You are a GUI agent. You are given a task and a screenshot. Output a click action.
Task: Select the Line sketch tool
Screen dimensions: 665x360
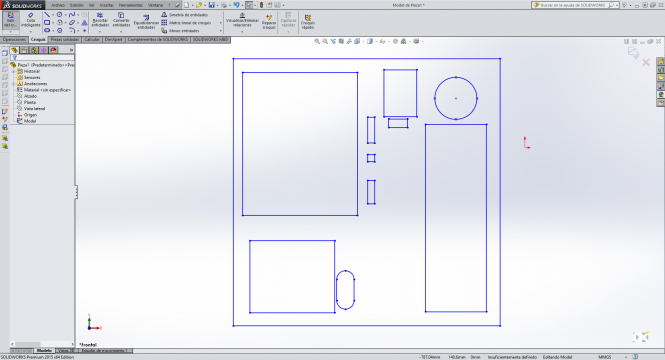point(47,15)
